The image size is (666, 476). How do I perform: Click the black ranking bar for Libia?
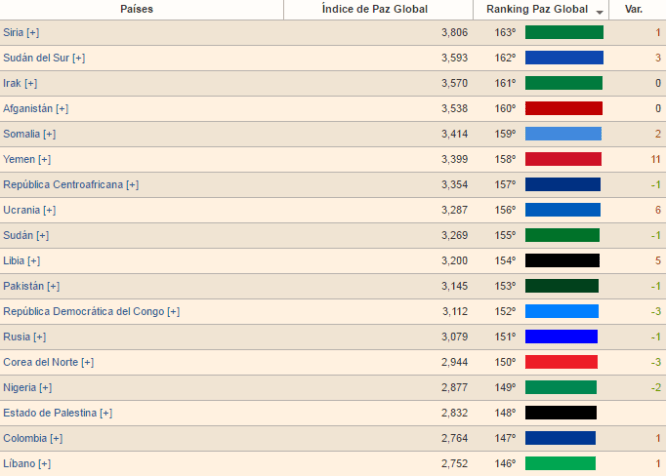click(x=562, y=261)
